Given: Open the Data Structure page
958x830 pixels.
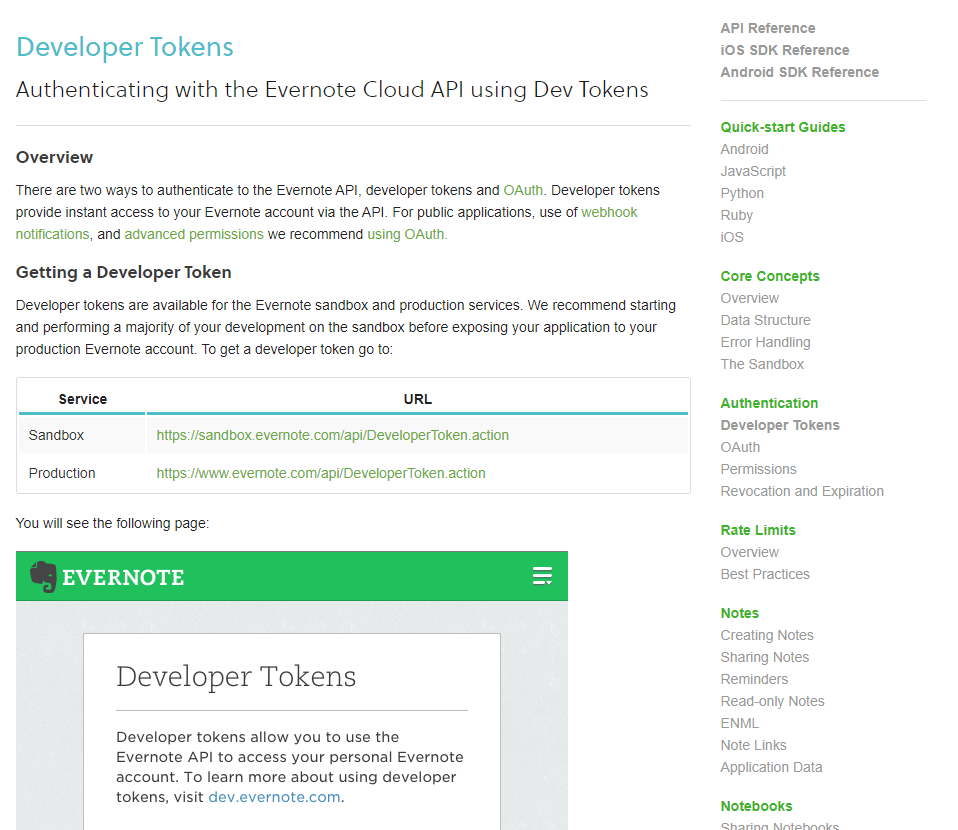Looking at the screenshot, I should [x=765, y=320].
